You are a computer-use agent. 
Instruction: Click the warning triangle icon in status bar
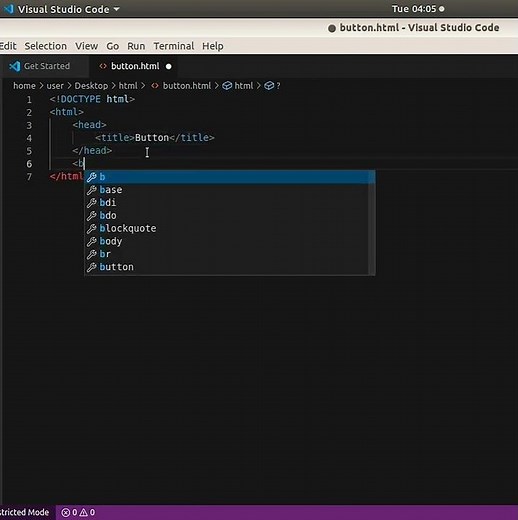[x=83, y=512]
